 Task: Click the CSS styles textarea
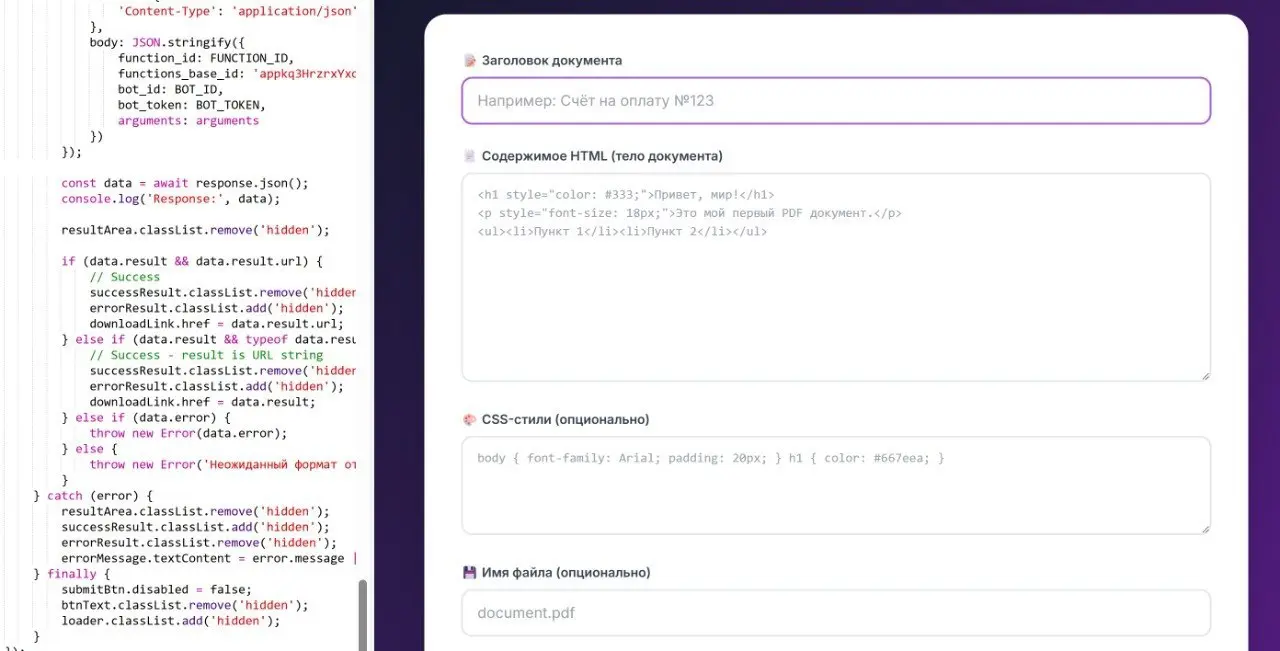pos(836,485)
